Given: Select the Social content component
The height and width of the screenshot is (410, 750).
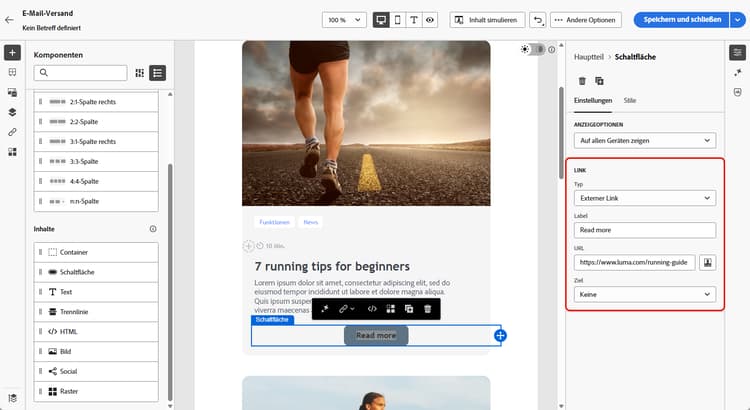Looking at the screenshot, I should (96, 371).
